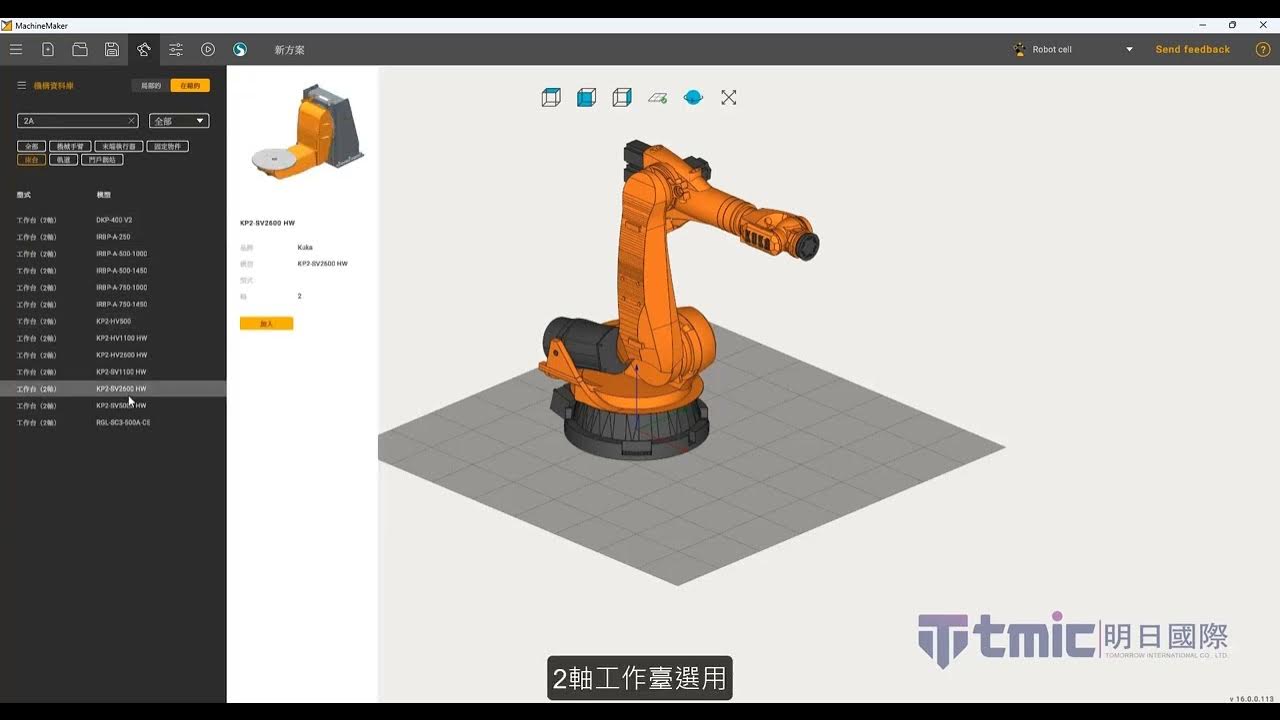Click the orbit globe icon above viewport
The height and width of the screenshot is (720, 1280).
coord(693,97)
